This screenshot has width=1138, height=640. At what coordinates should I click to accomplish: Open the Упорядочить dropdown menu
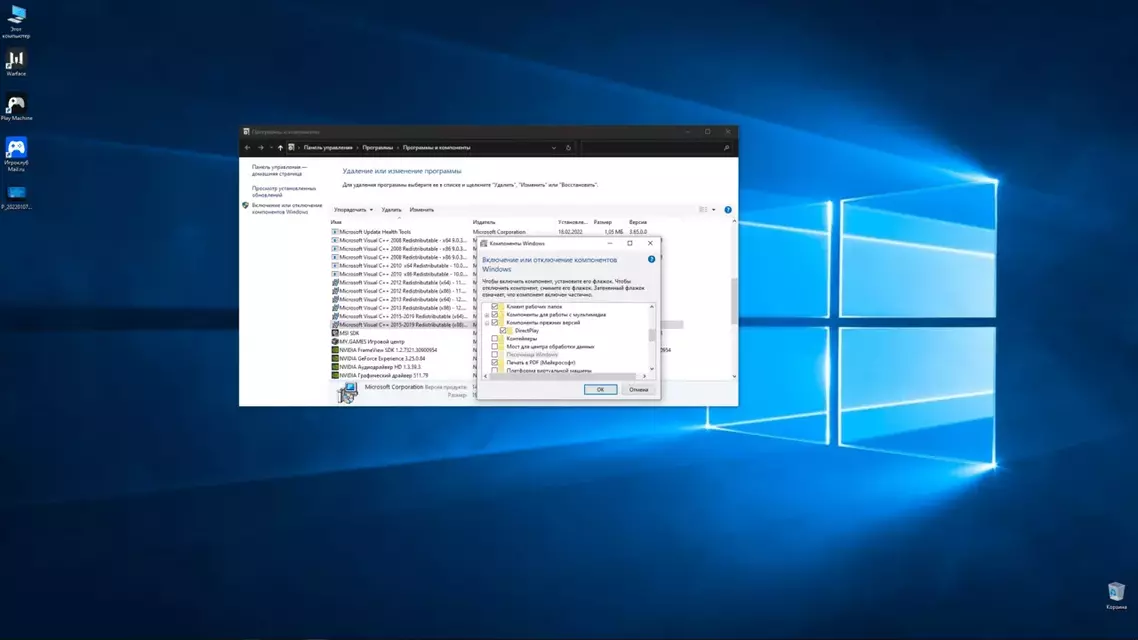point(353,210)
